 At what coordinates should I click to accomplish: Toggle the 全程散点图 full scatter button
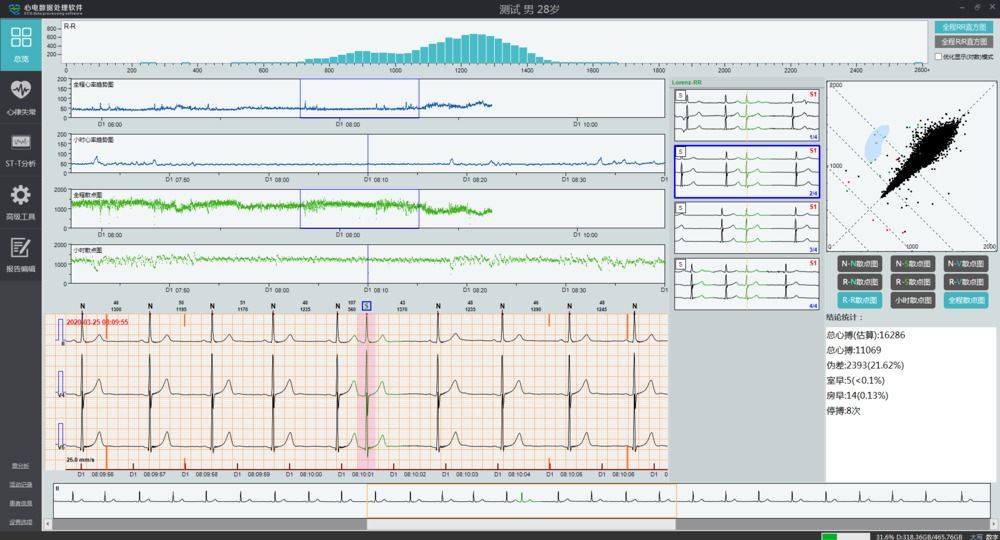click(x=967, y=299)
